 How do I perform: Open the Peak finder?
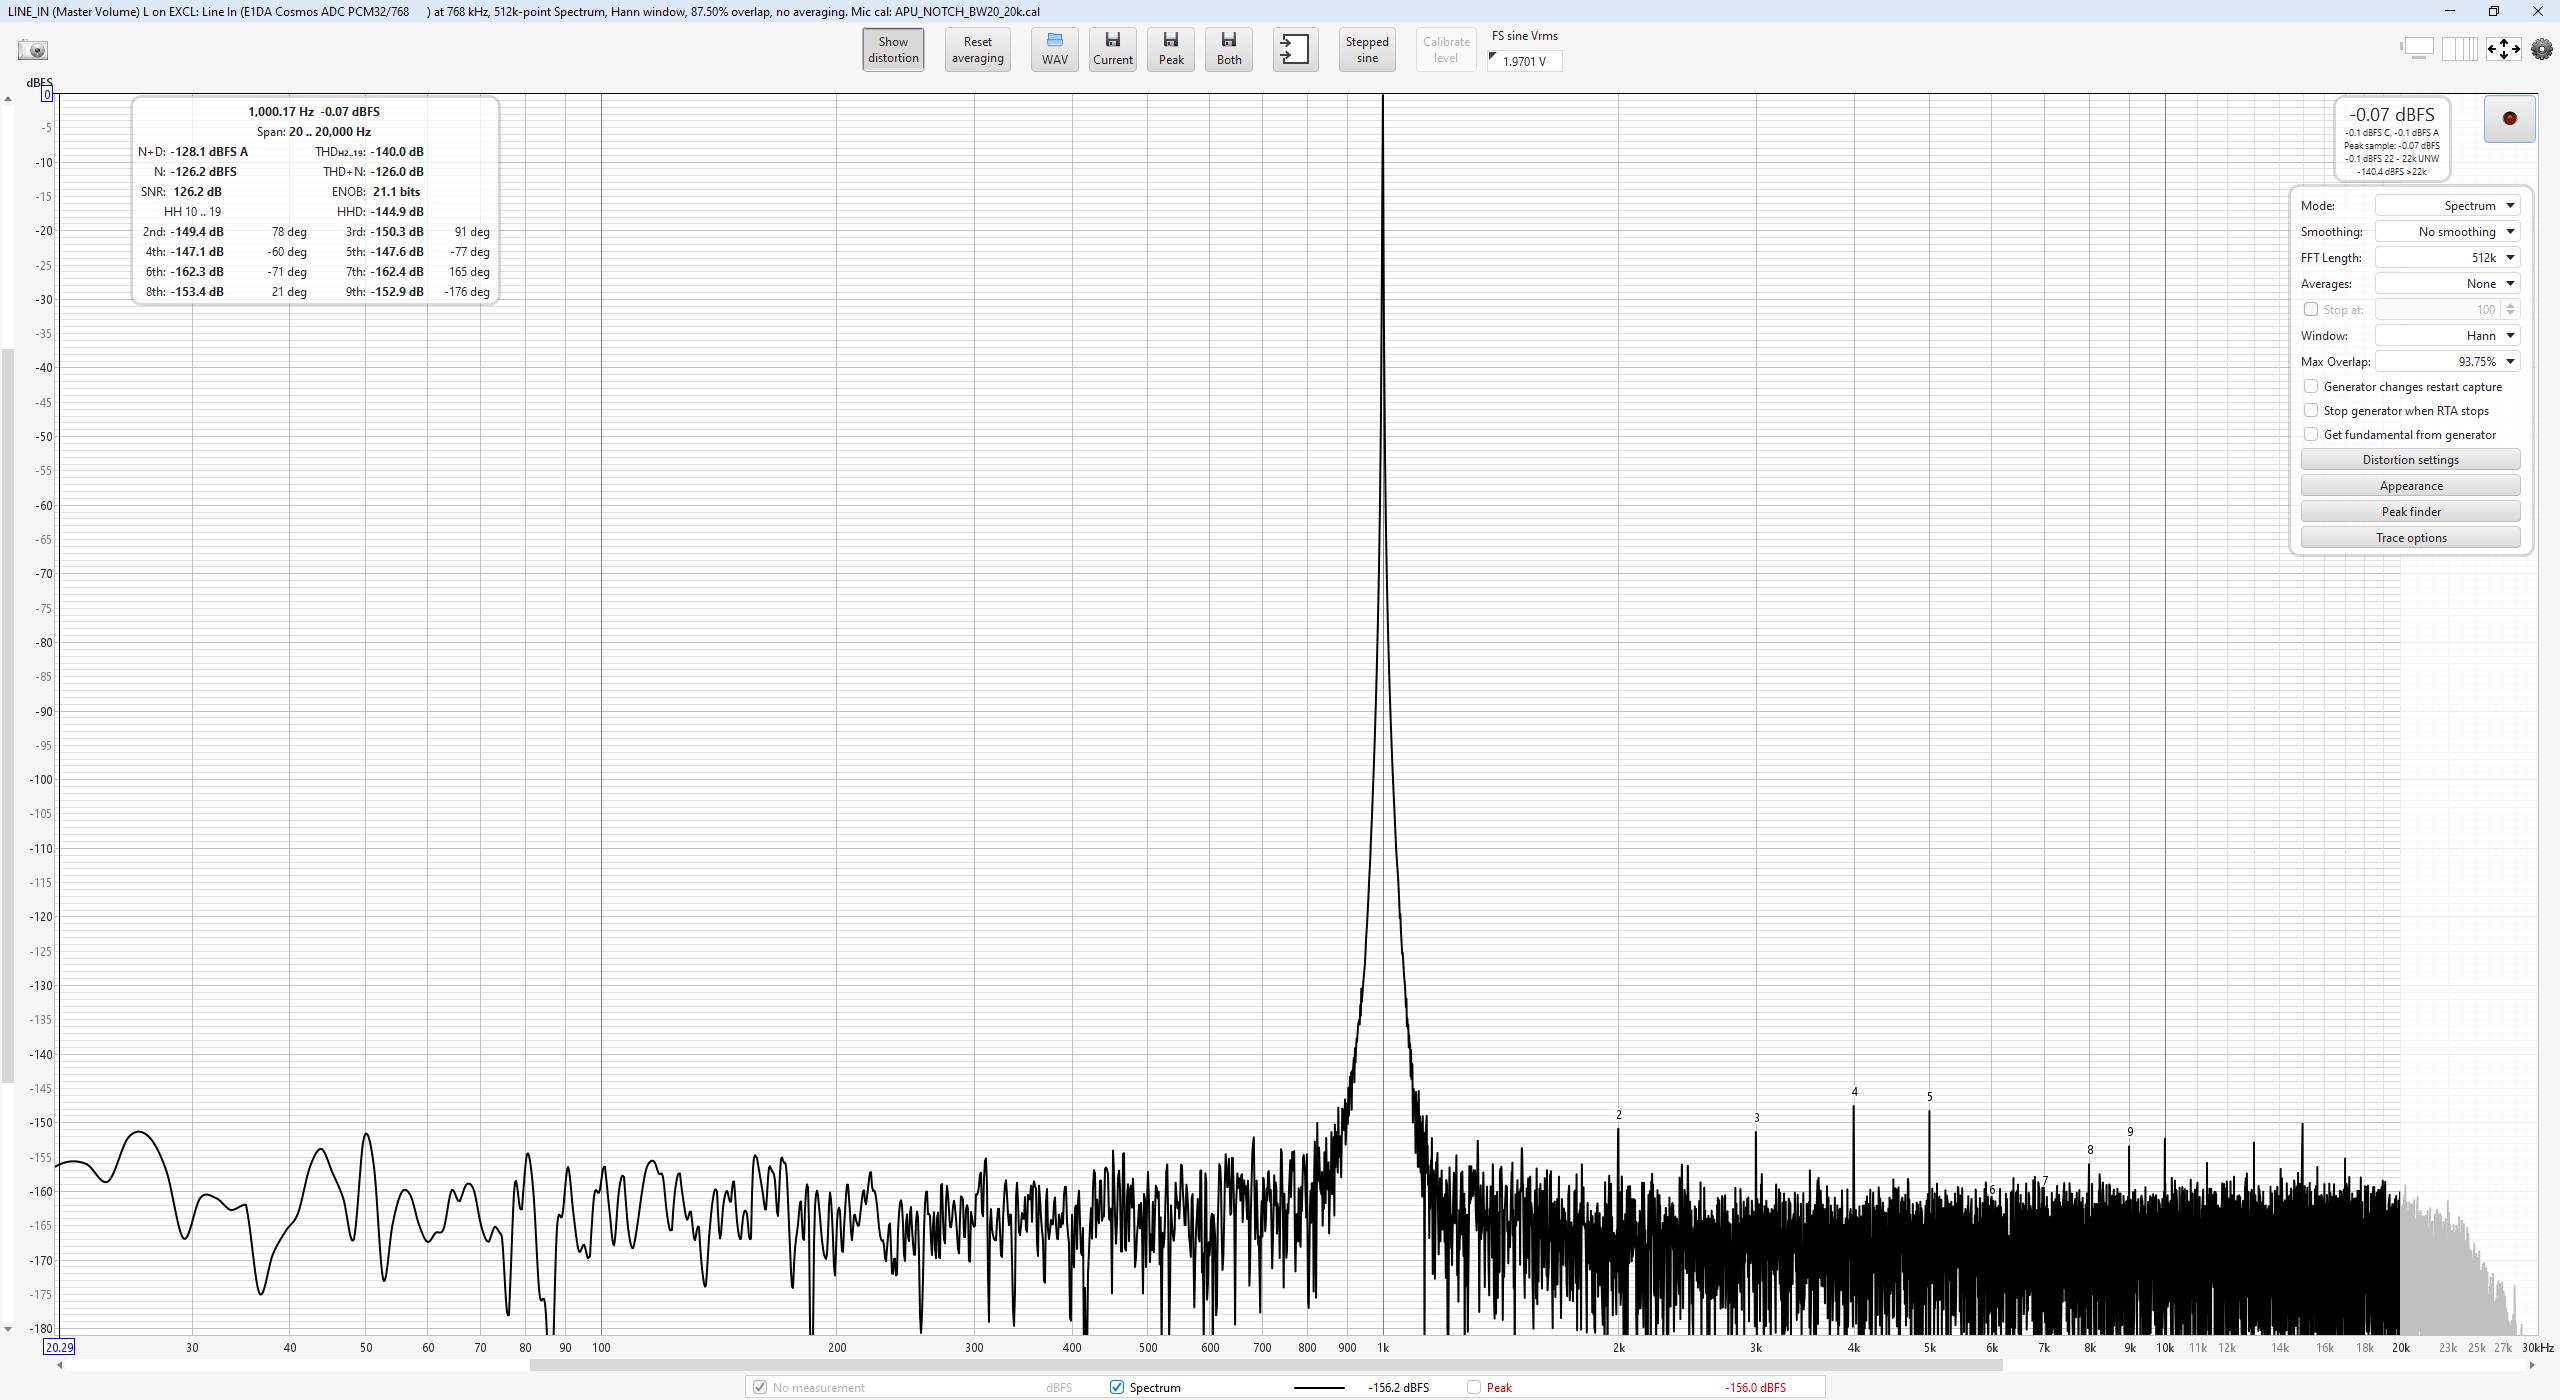point(2410,512)
